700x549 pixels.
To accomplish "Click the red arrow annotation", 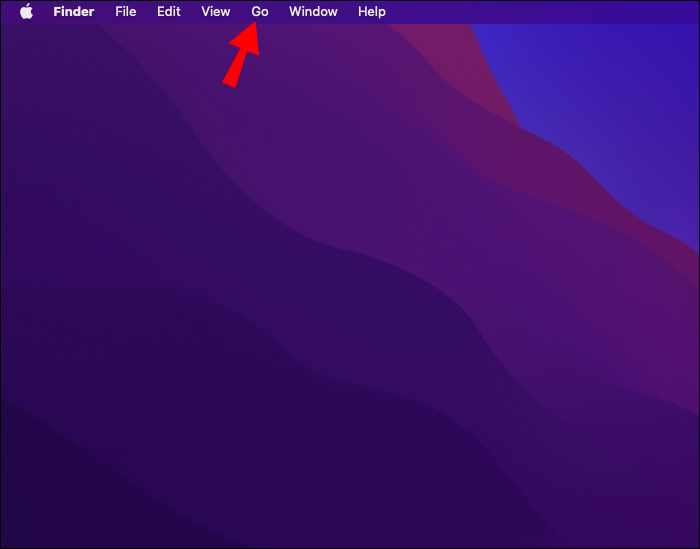I will click(x=242, y=54).
